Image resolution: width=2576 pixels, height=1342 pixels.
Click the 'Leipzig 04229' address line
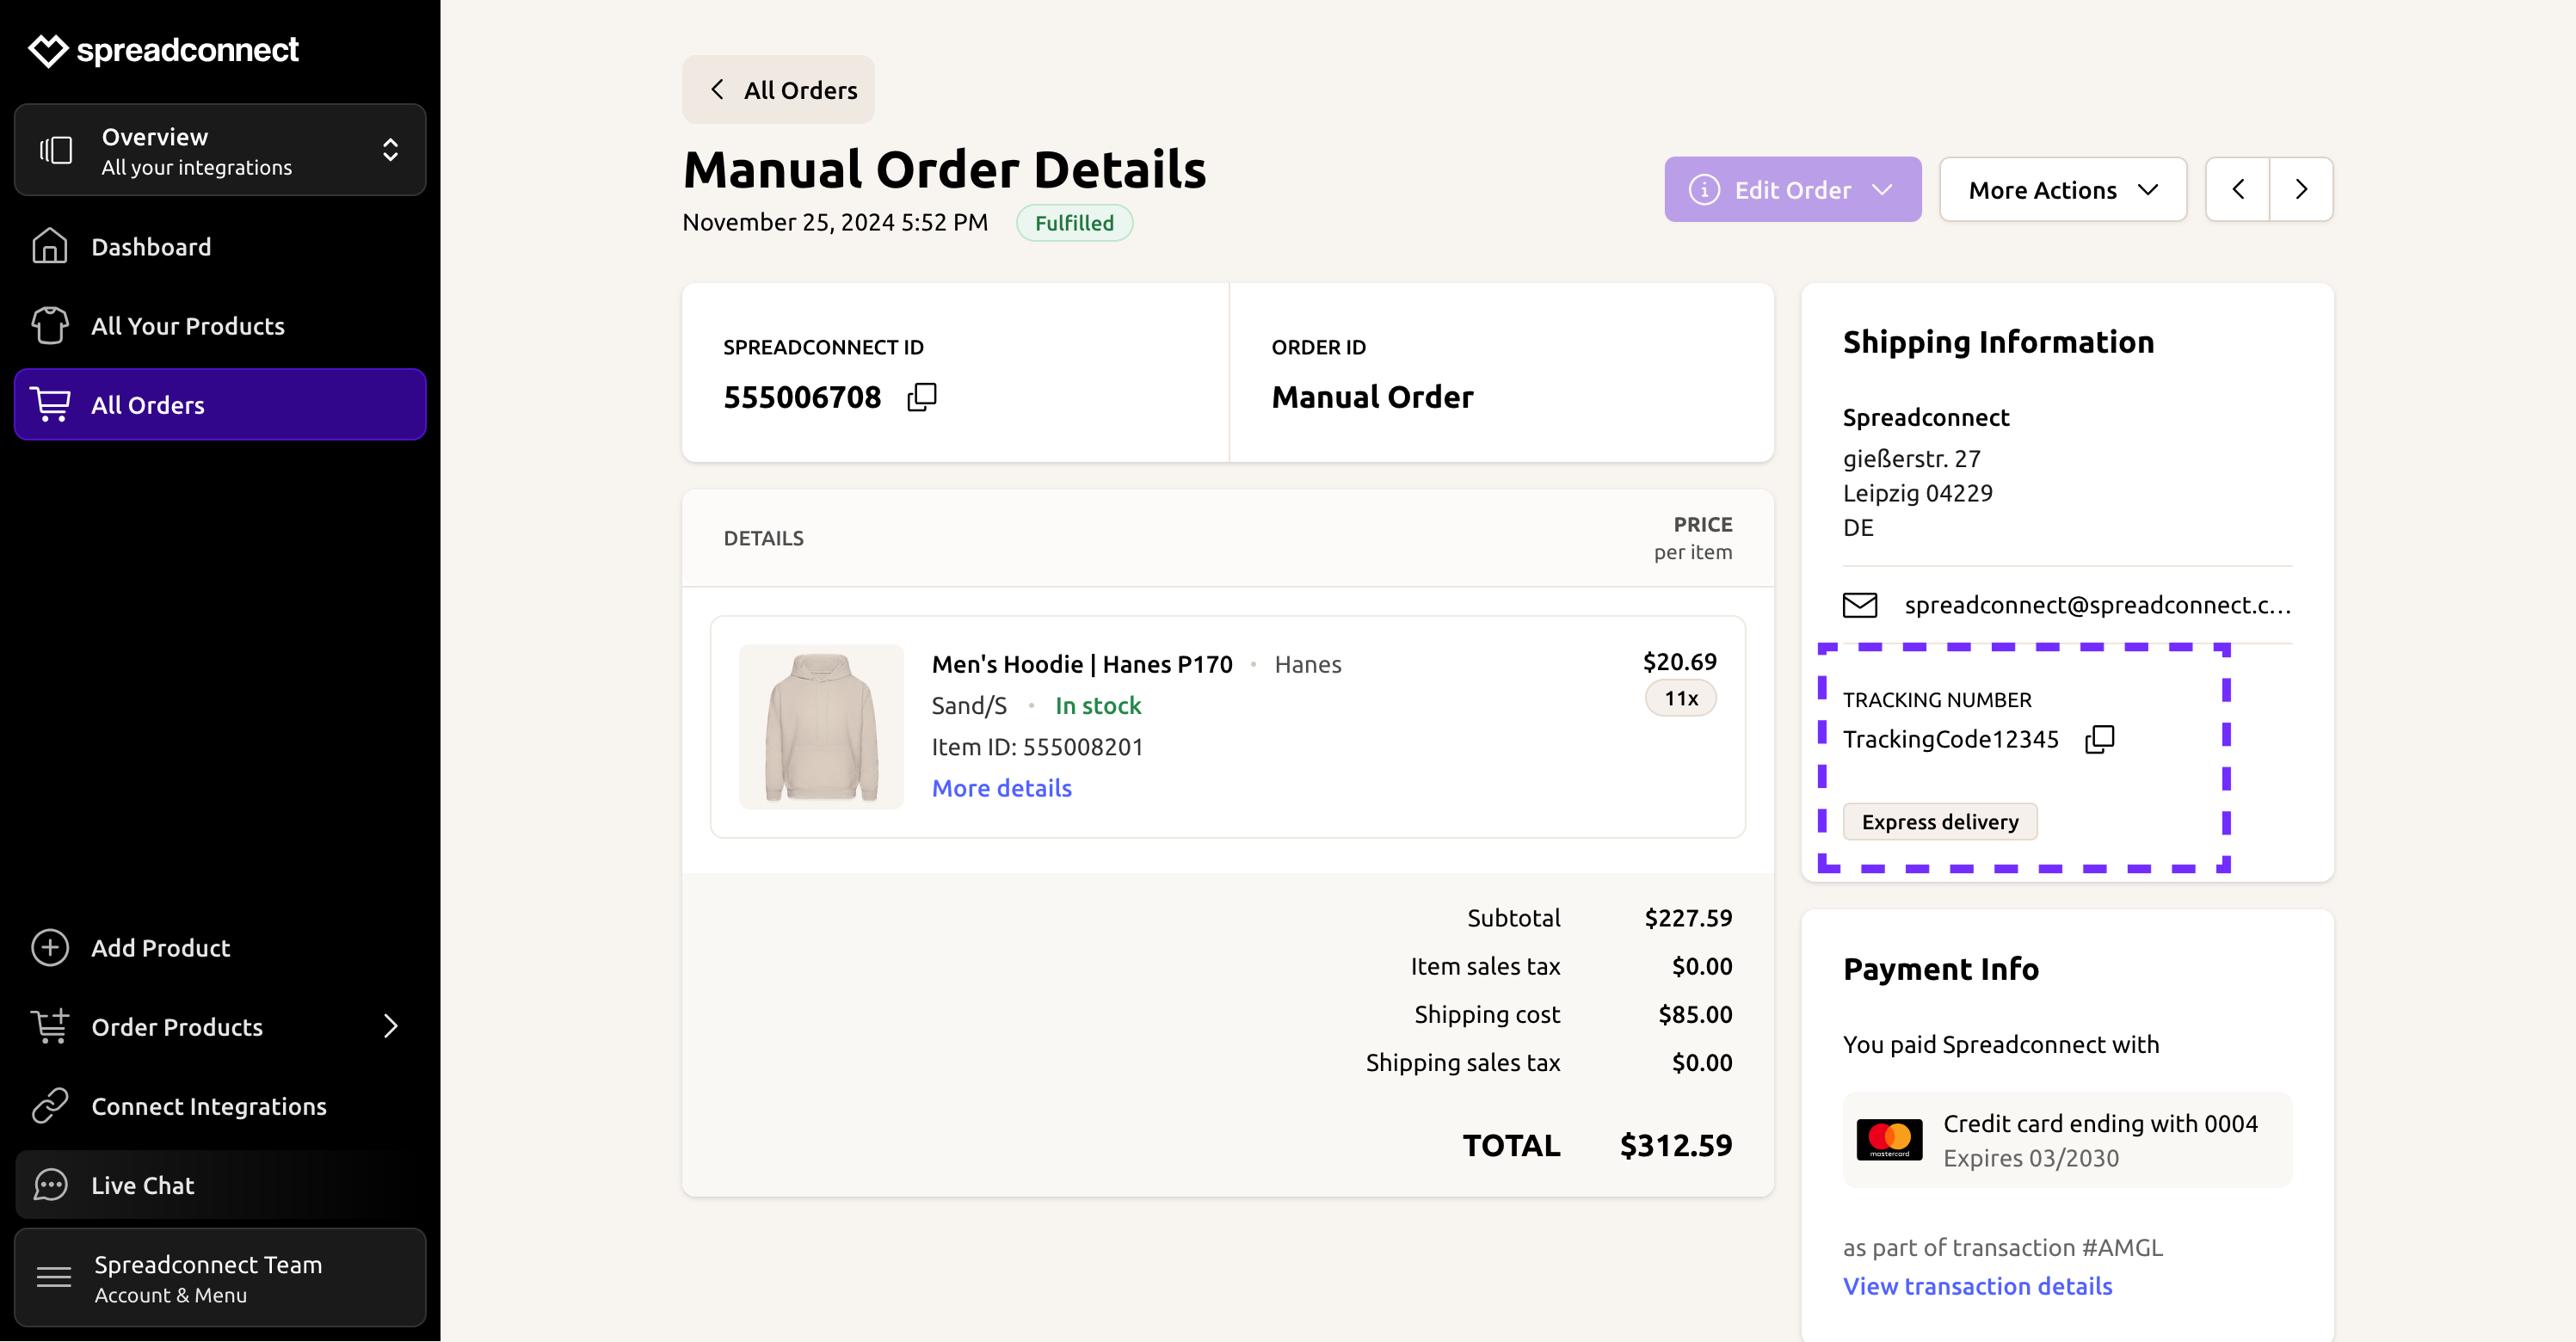click(x=1917, y=493)
